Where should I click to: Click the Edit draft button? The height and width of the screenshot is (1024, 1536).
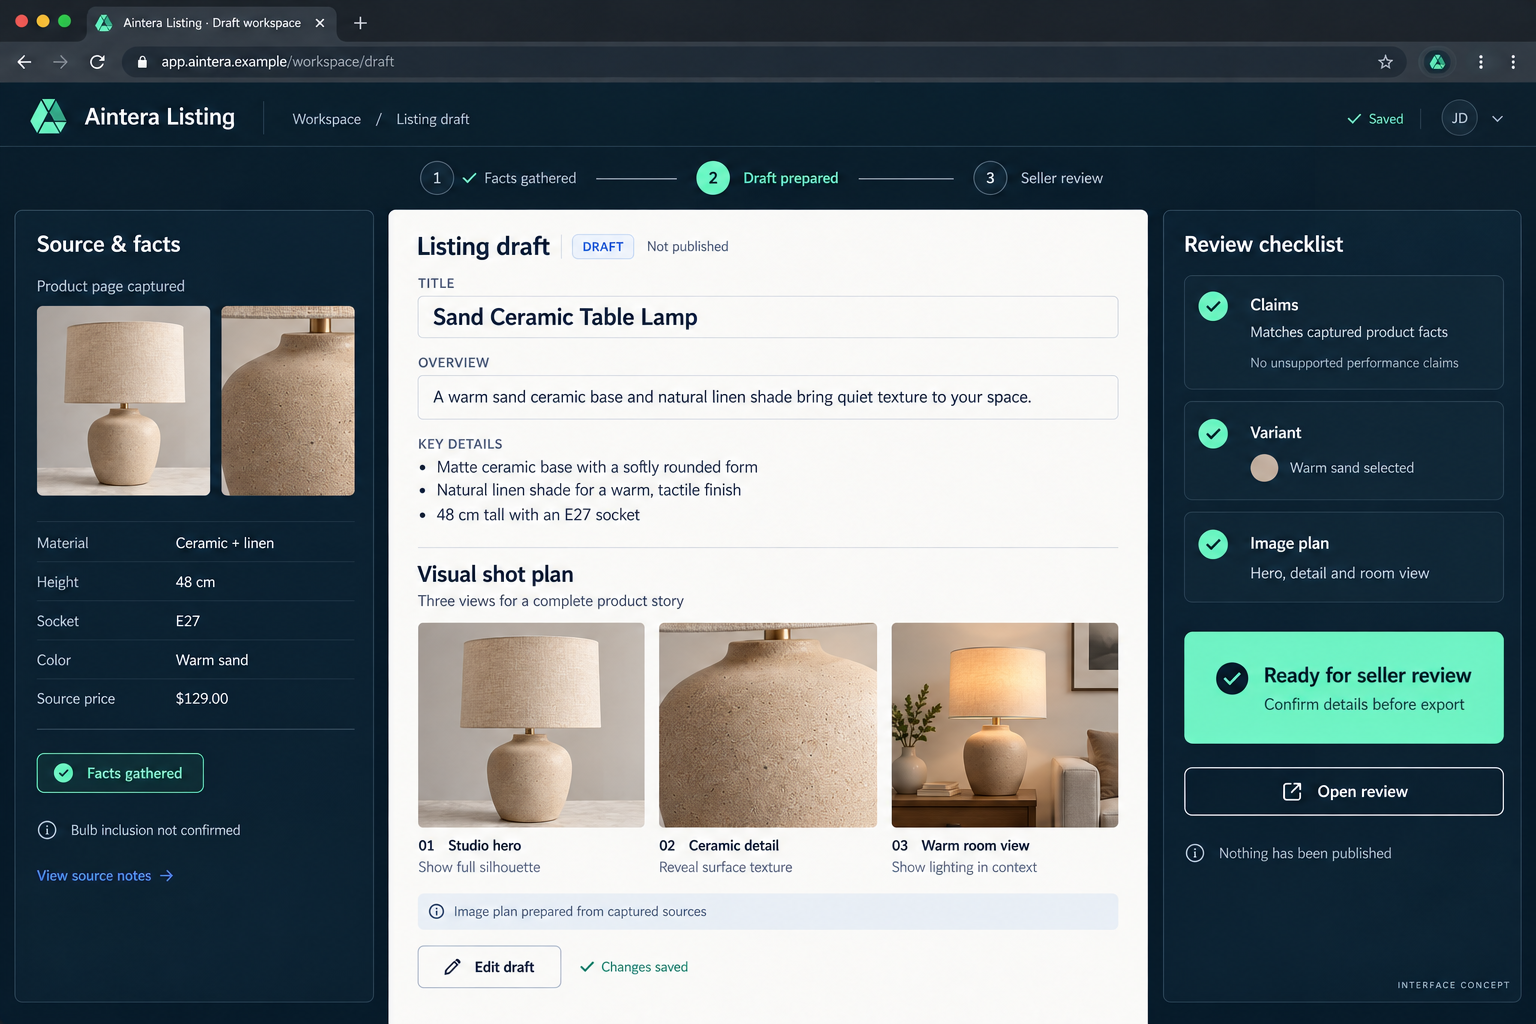coord(489,967)
